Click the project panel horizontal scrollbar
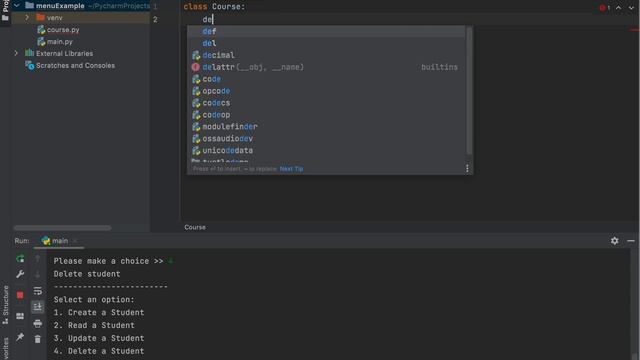The image size is (640, 360). (x=62, y=228)
